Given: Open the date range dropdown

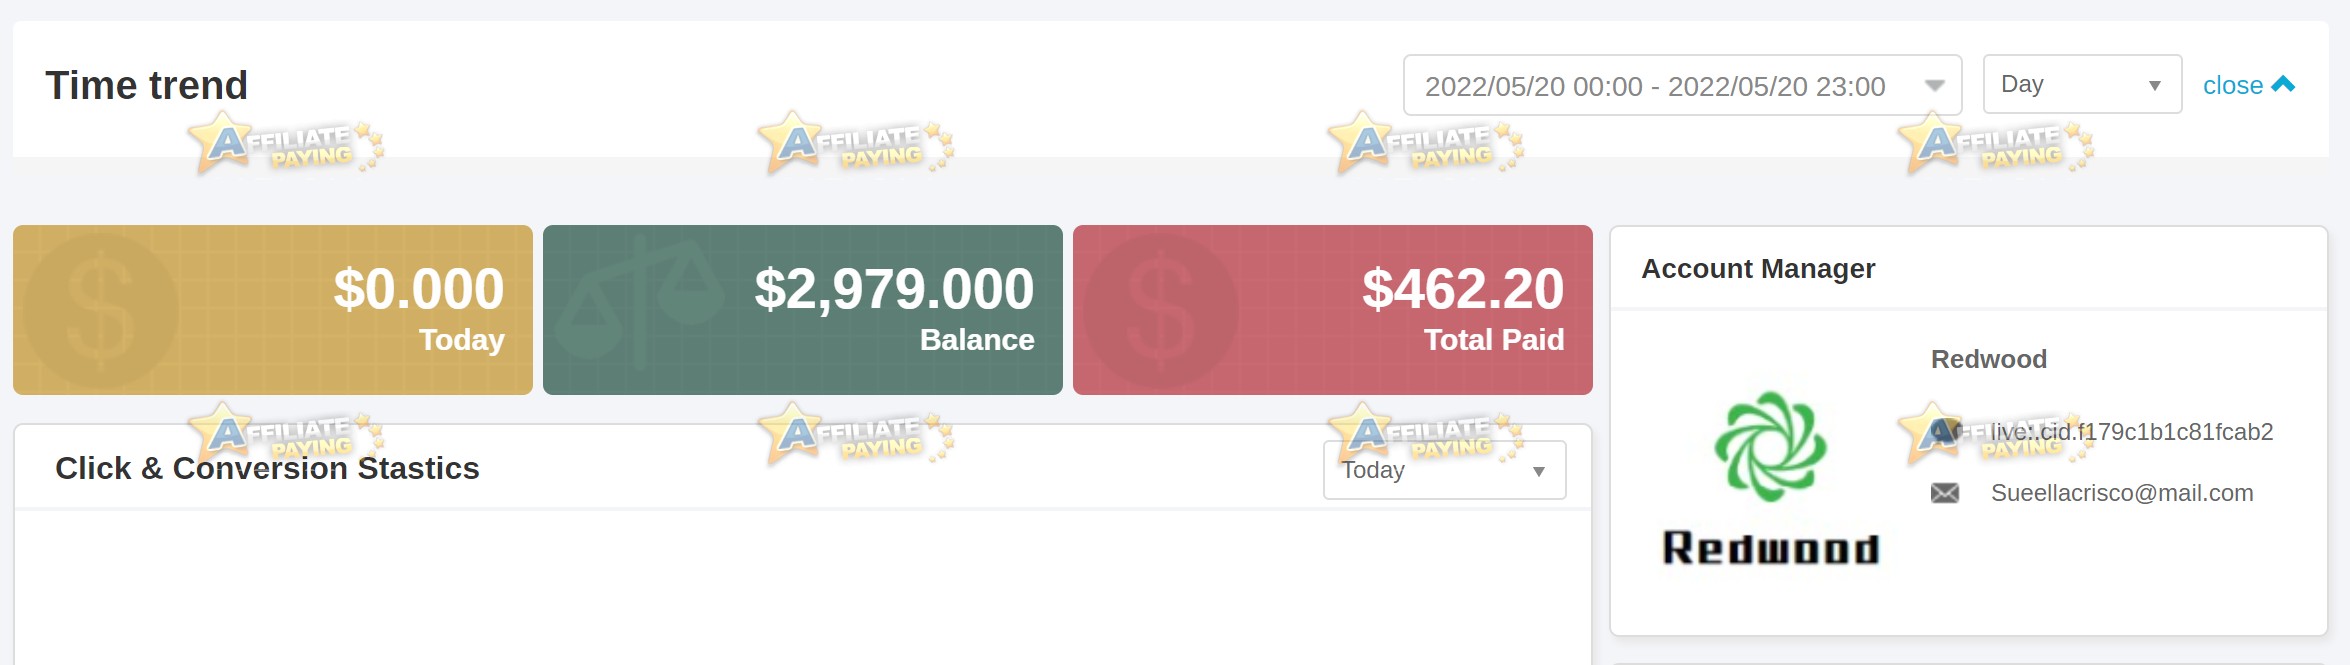Looking at the screenshot, I should pos(1682,85).
